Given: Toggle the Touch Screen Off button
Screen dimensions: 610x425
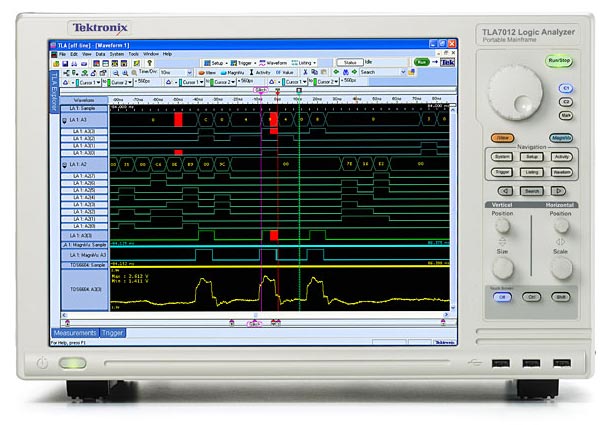Looking at the screenshot, I should pos(502,297).
